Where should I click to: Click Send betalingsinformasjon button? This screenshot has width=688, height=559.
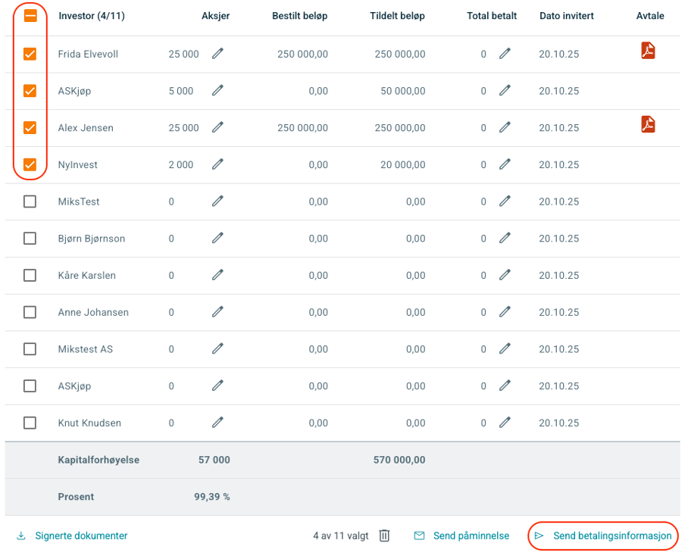tap(604, 536)
